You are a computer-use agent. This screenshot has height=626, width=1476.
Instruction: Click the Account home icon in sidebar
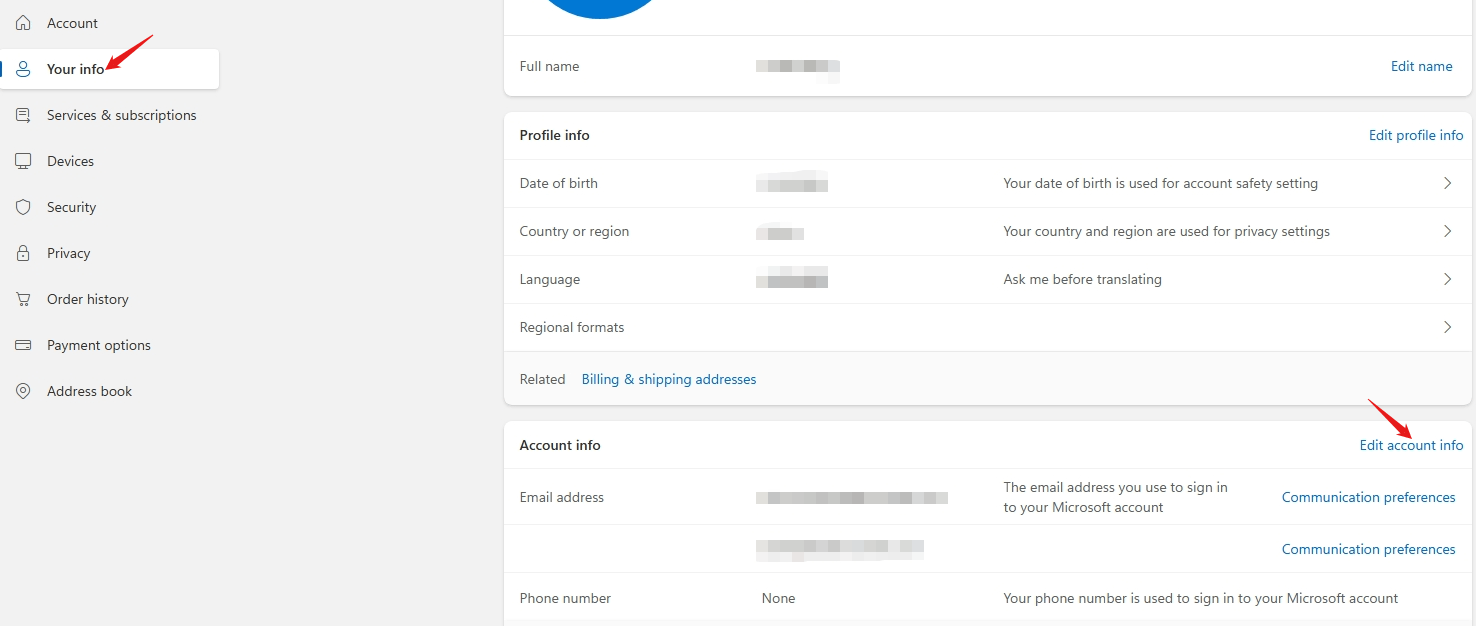click(x=23, y=23)
